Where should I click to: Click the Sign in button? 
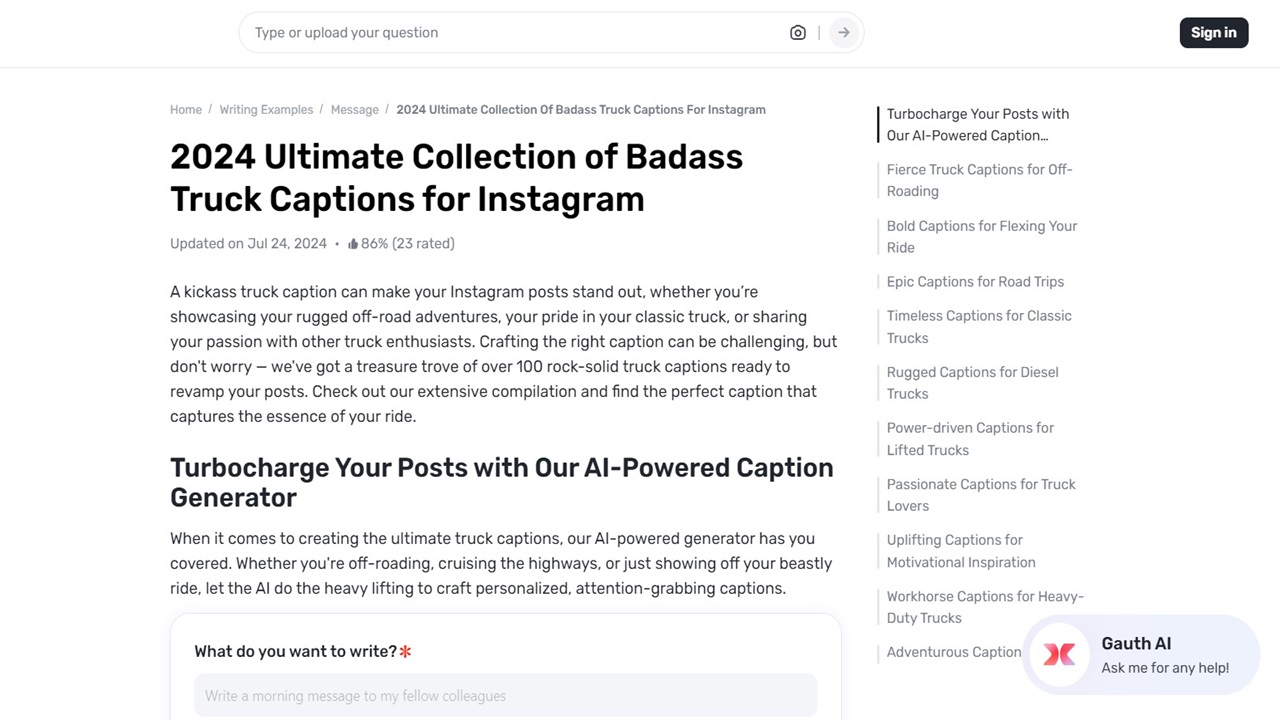[x=1213, y=32]
